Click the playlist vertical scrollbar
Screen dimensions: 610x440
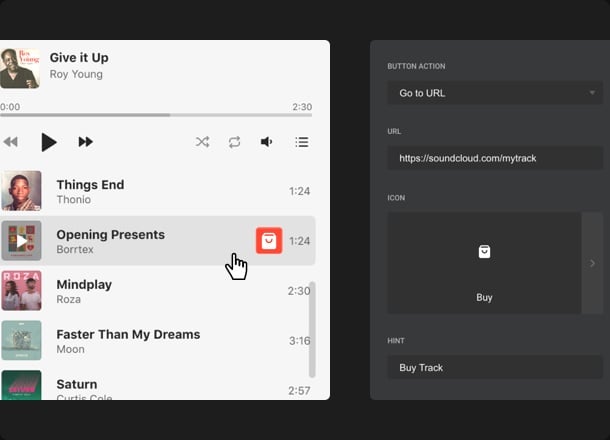coord(312,330)
